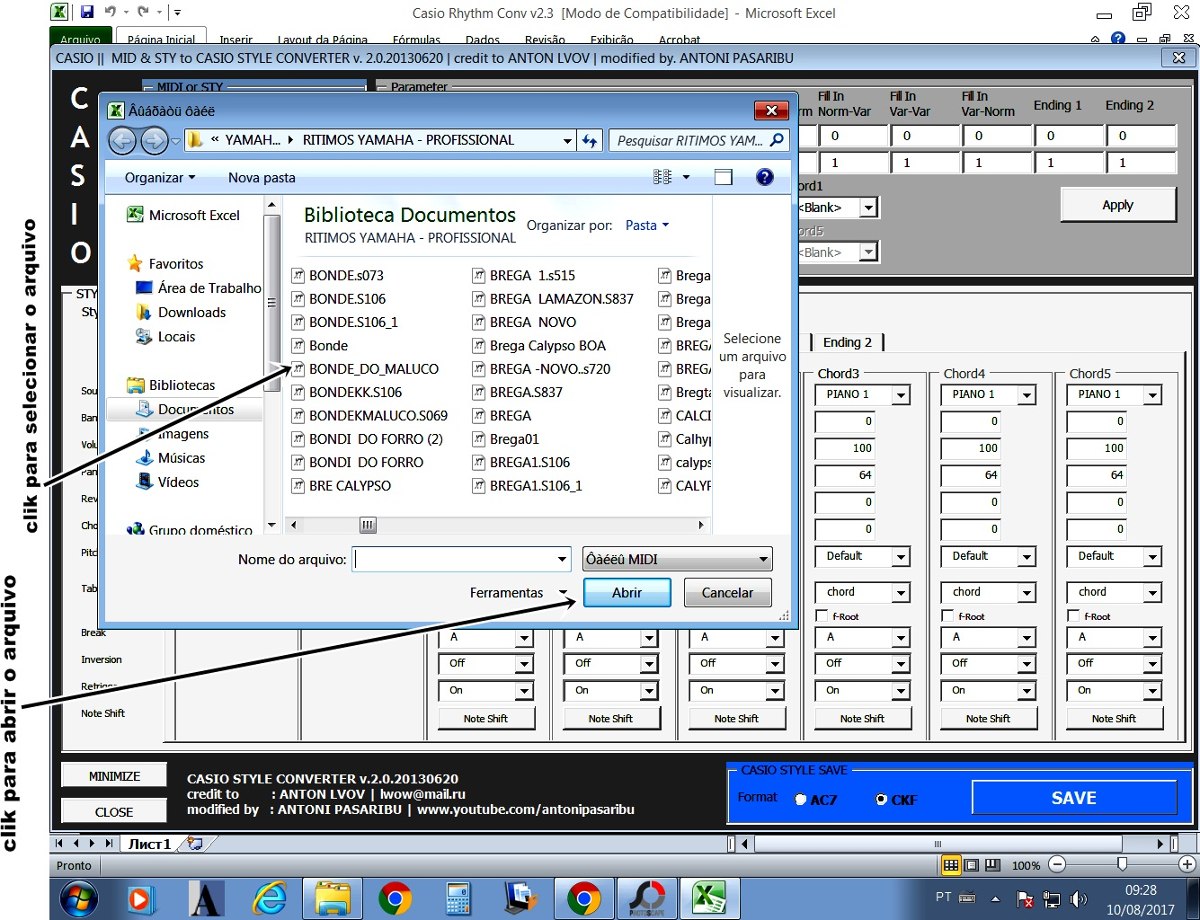Image resolution: width=1200 pixels, height=920 pixels.
Task: Open the Fórmulas ribbon tab
Action: tap(417, 40)
